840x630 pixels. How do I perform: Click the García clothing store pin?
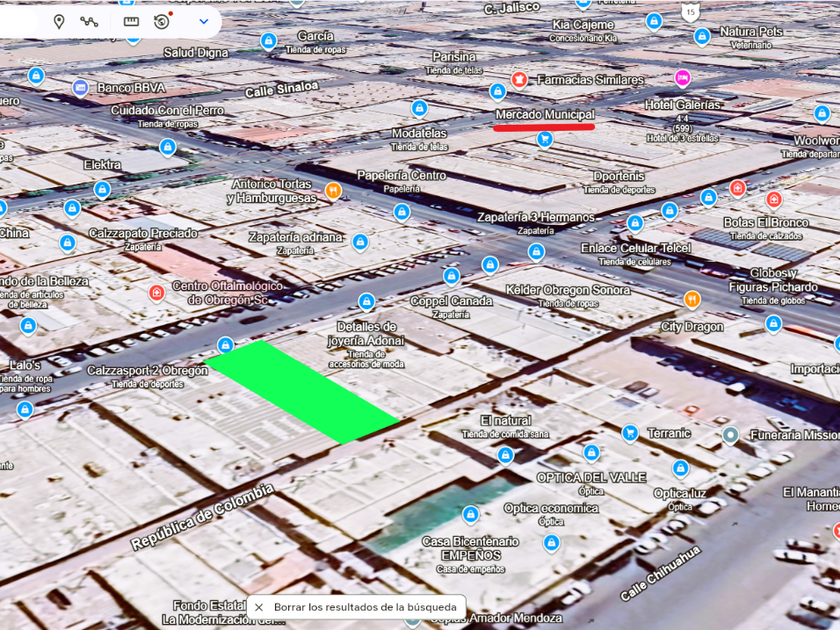tap(268, 41)
